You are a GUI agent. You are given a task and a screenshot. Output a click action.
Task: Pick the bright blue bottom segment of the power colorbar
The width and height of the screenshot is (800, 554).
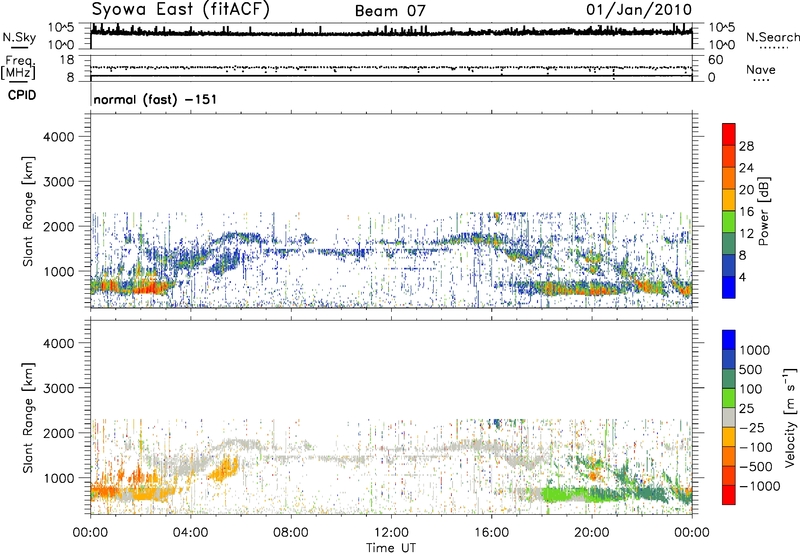pos(729,287)
